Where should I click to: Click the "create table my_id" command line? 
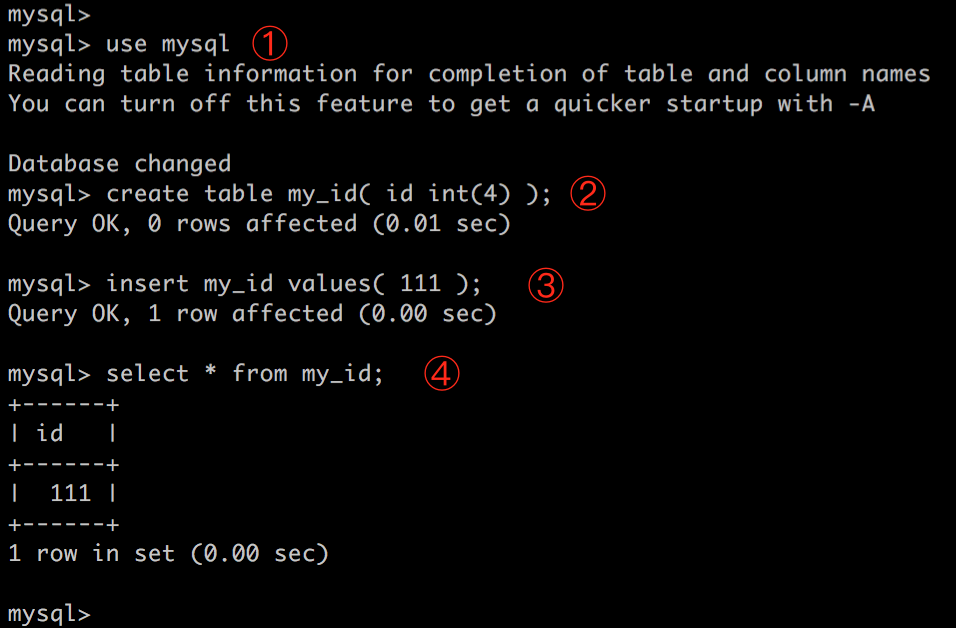coord(328,194)
